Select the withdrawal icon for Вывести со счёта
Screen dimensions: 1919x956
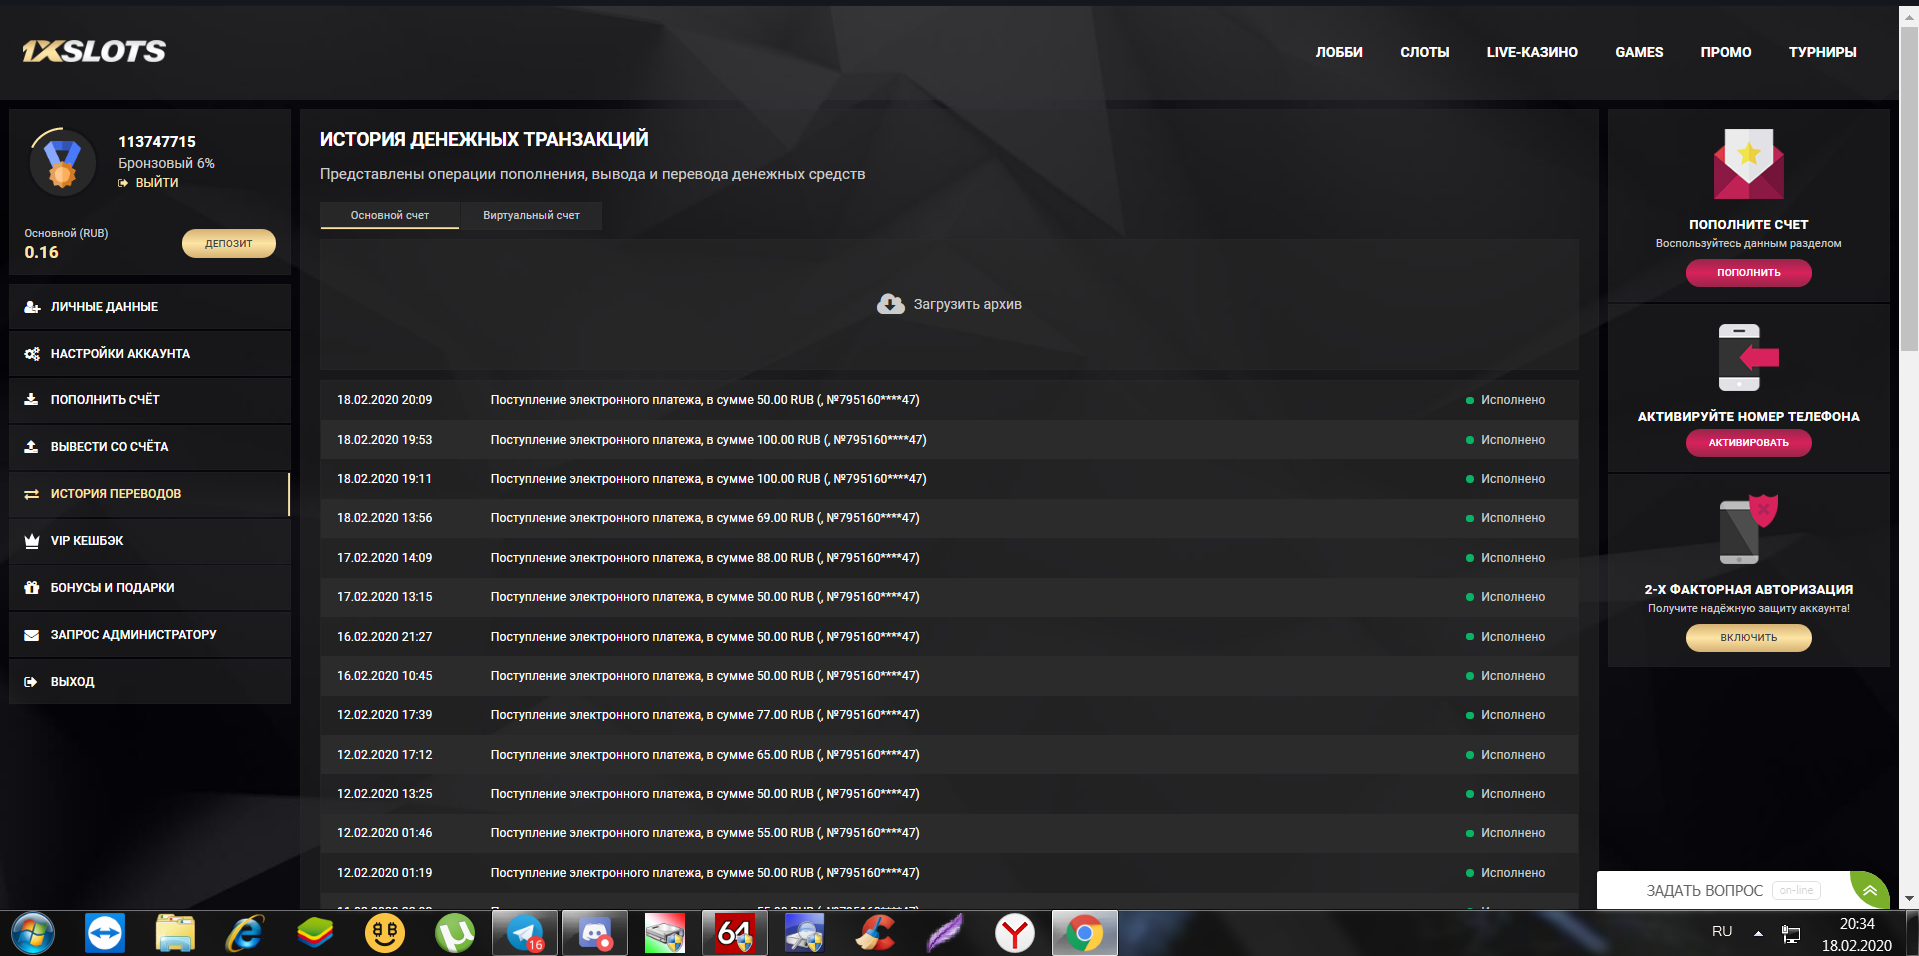pos(31,446)
